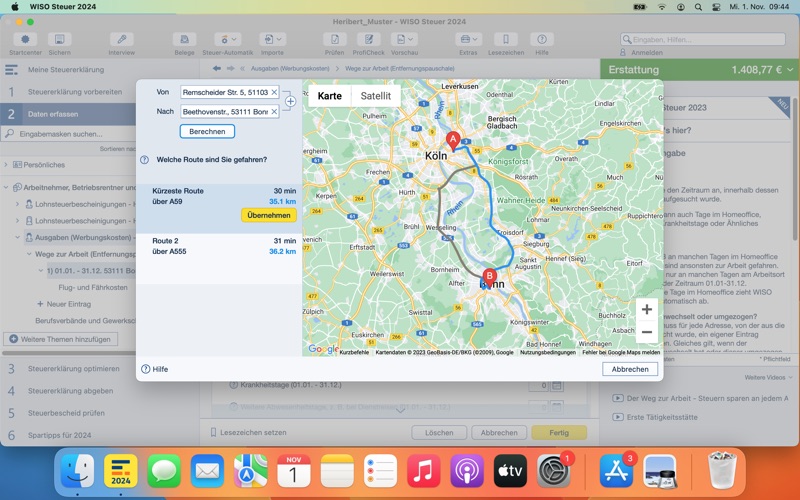Clear the Nach address field
This screenshot has width=800, height=500.
[x=274, y=112]
